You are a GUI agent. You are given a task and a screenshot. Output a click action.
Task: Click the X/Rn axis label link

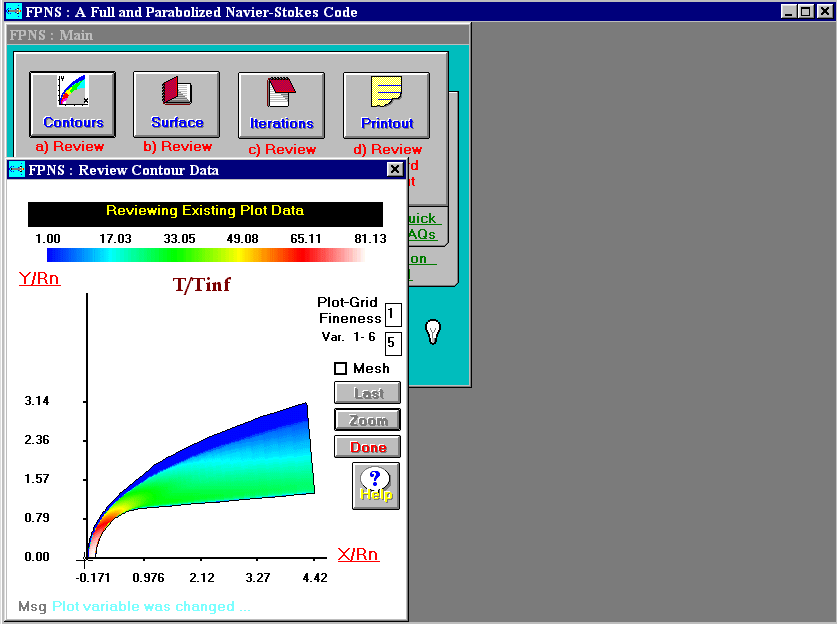[358, 555]
